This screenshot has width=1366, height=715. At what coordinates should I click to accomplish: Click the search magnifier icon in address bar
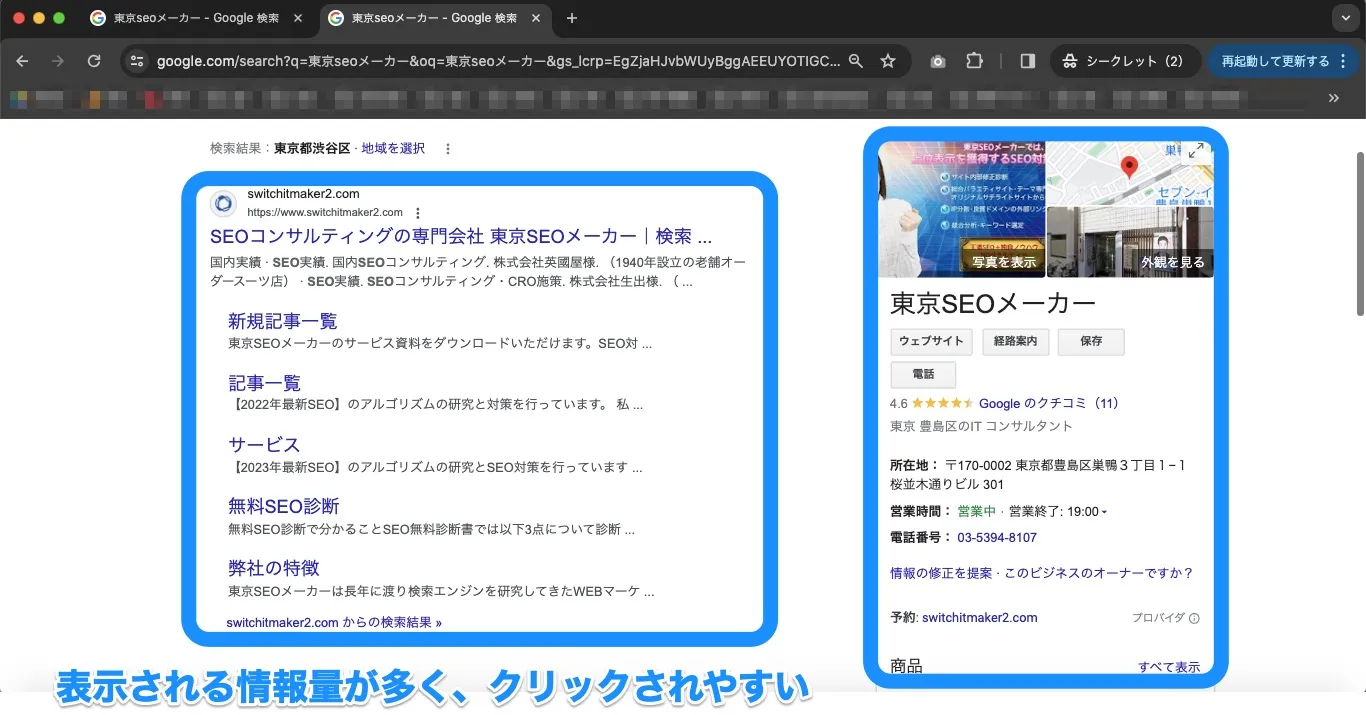pos(855,61)
